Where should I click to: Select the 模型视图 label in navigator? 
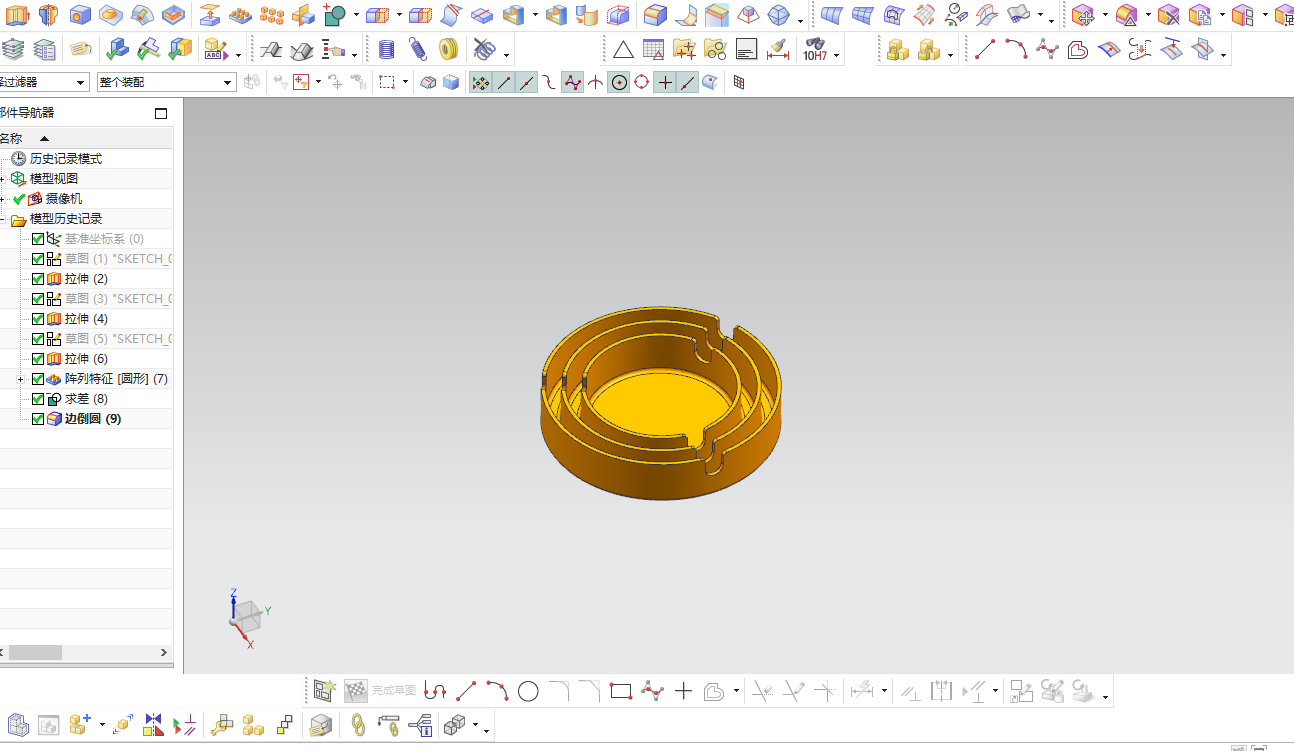tap(54, 179)
